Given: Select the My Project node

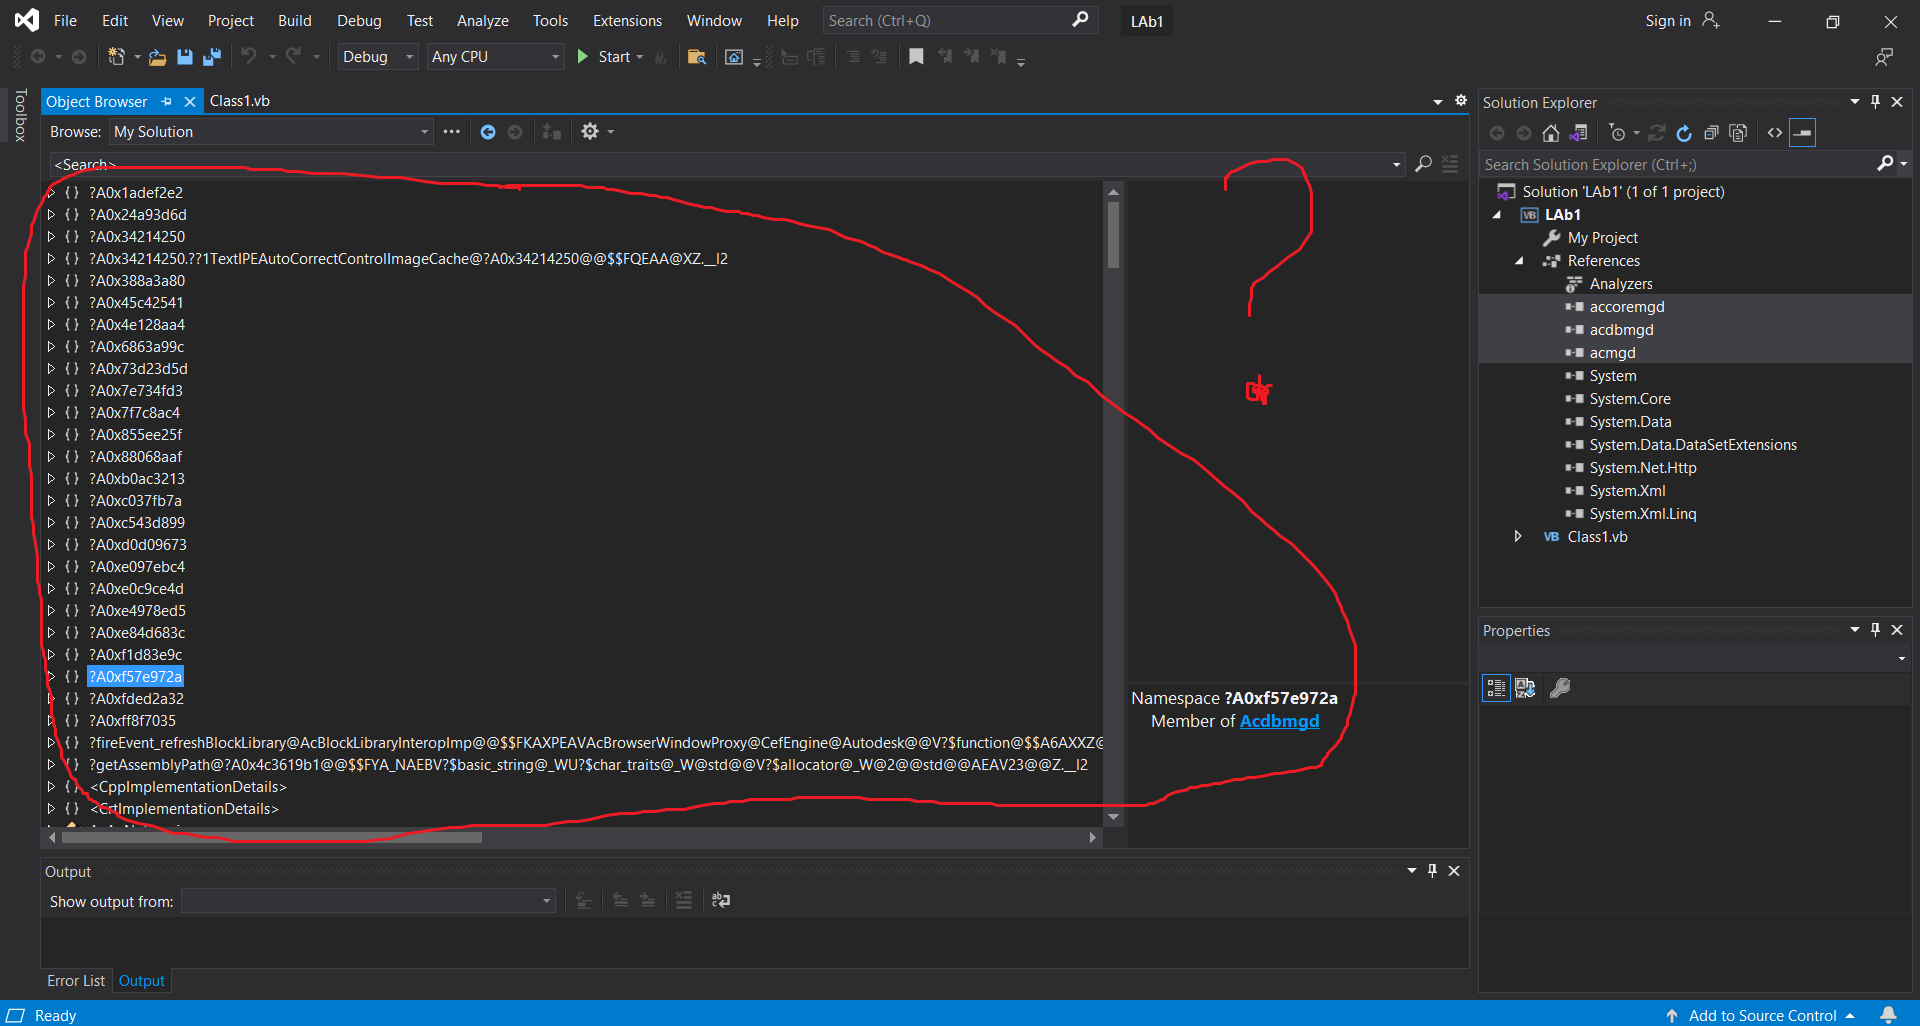Looking at the screenshot, I should [x=1602, y=238].
